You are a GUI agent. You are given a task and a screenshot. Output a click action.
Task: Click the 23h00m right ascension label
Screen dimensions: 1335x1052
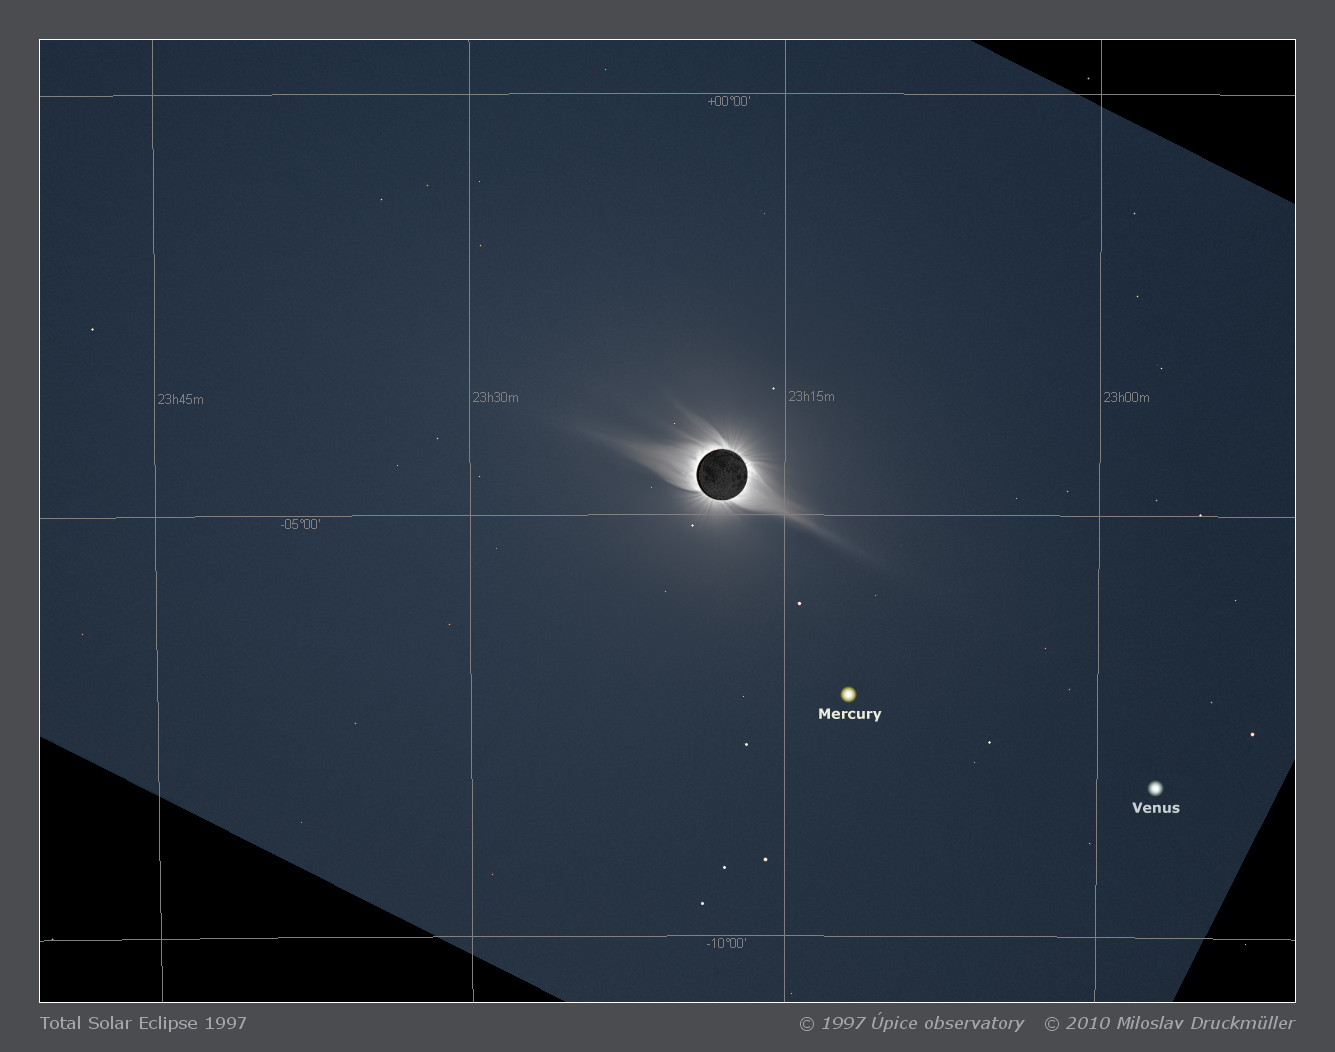tap(1126, 398)
